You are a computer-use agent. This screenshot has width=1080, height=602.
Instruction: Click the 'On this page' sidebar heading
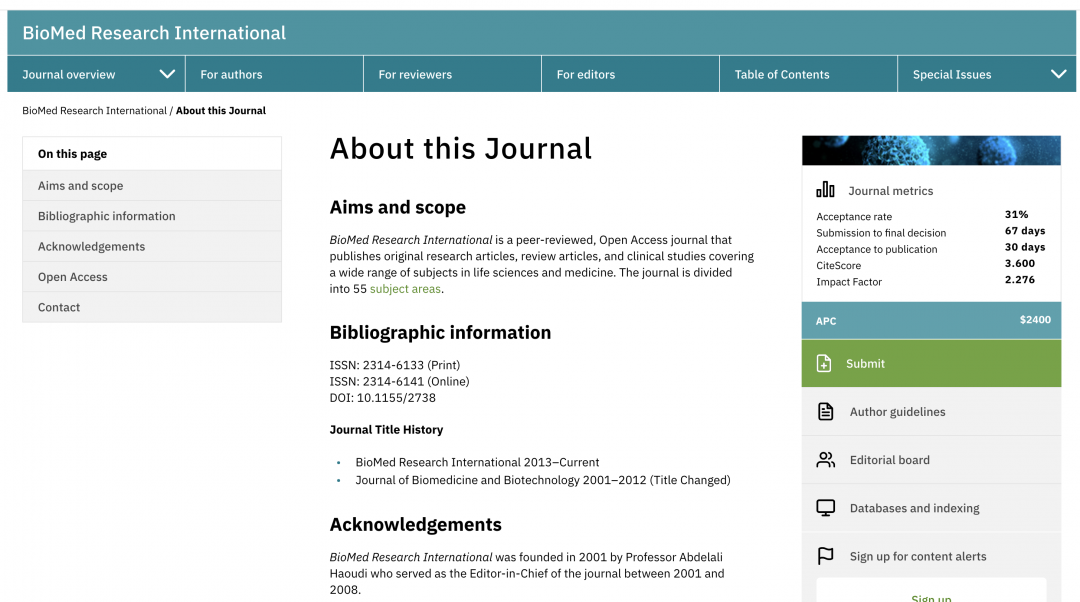pyautogui.click(x=72, y=154)
